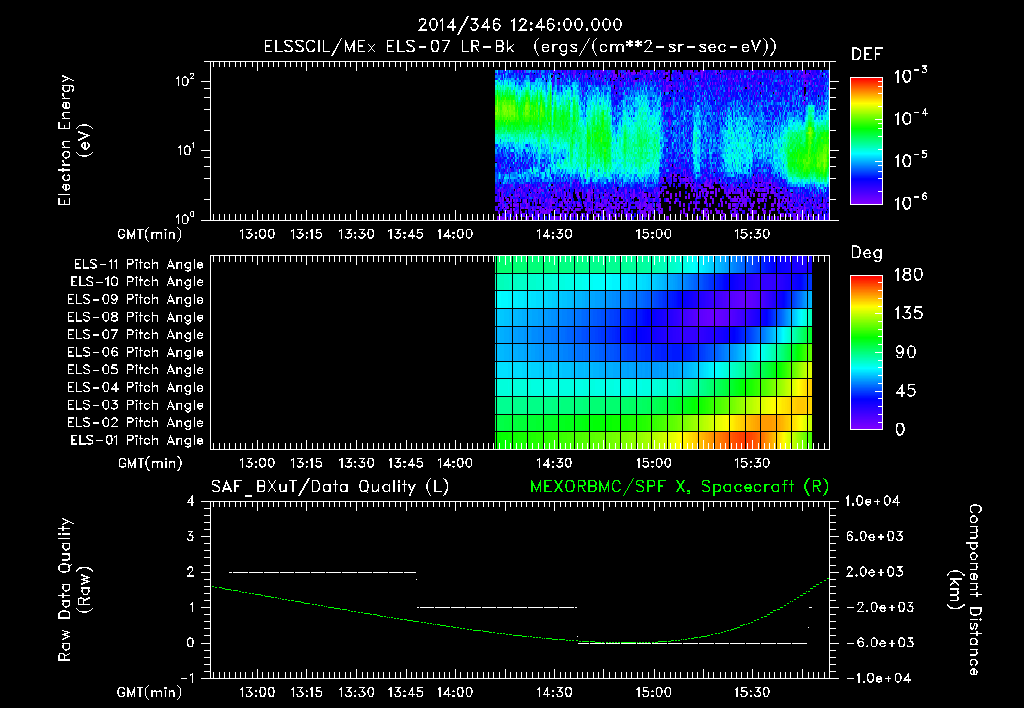Image resolution: width=1024 pixels, height=708 pixels.
Task: Select the ELS-11 Pitch Angle row label
Action: click(138, 265)
